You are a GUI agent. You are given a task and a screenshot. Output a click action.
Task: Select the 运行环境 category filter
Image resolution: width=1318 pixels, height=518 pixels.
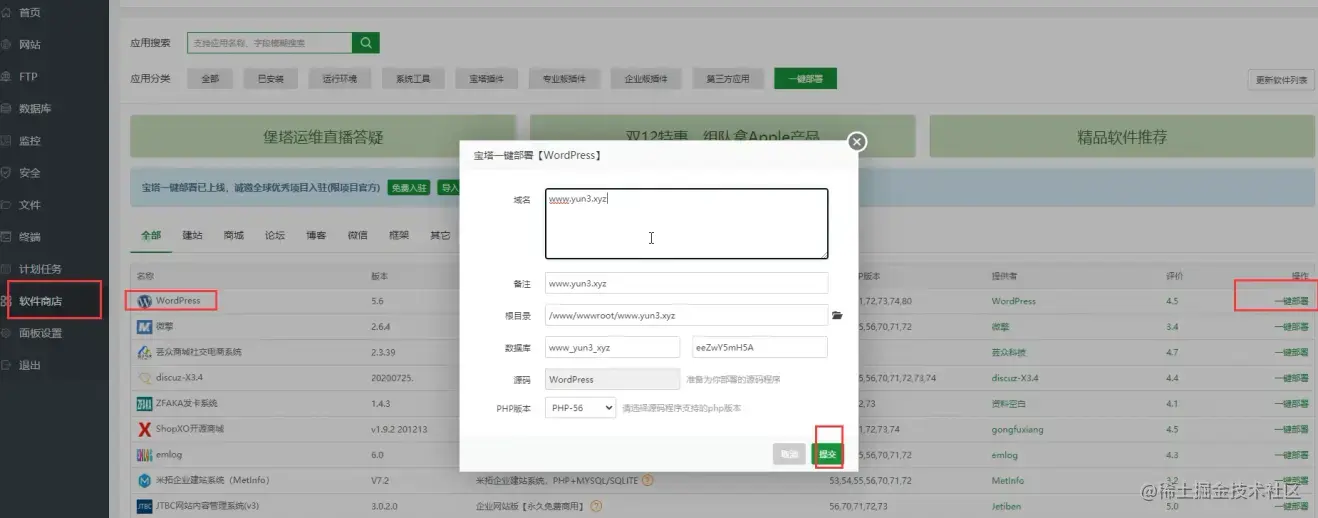[x=340, y=79]
